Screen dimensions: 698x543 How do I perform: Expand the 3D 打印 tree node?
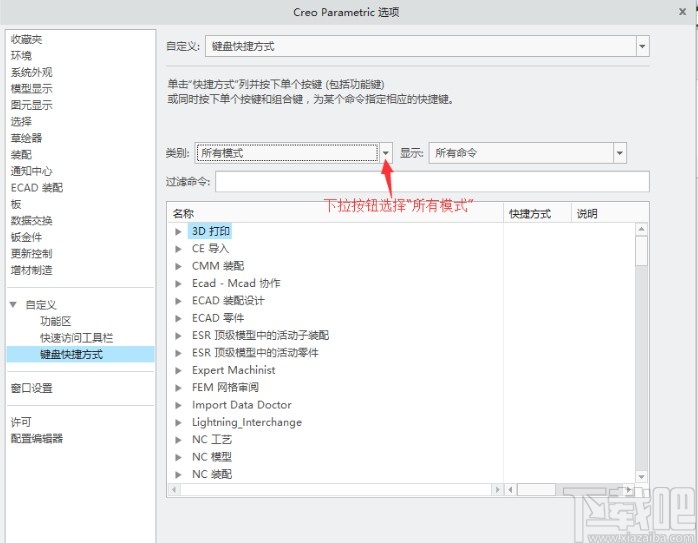click(179, 231)
